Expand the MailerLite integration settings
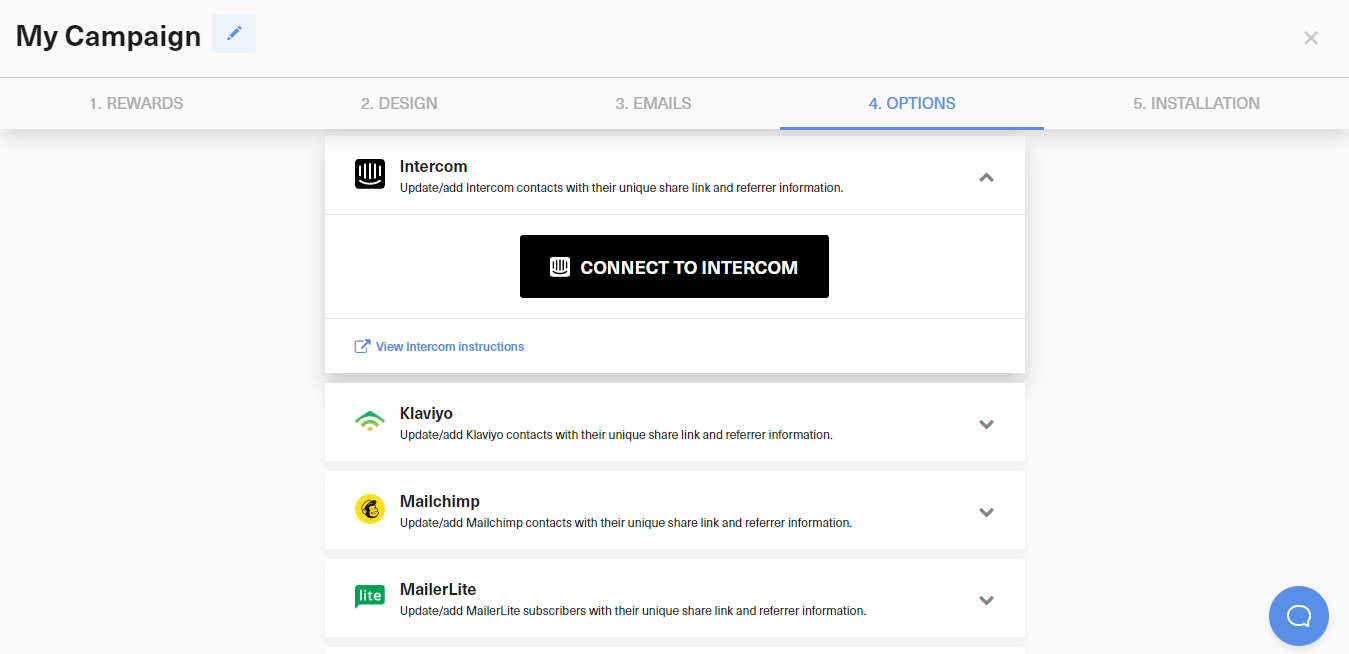Viewport: 1349px width, 654px height. 986,599
